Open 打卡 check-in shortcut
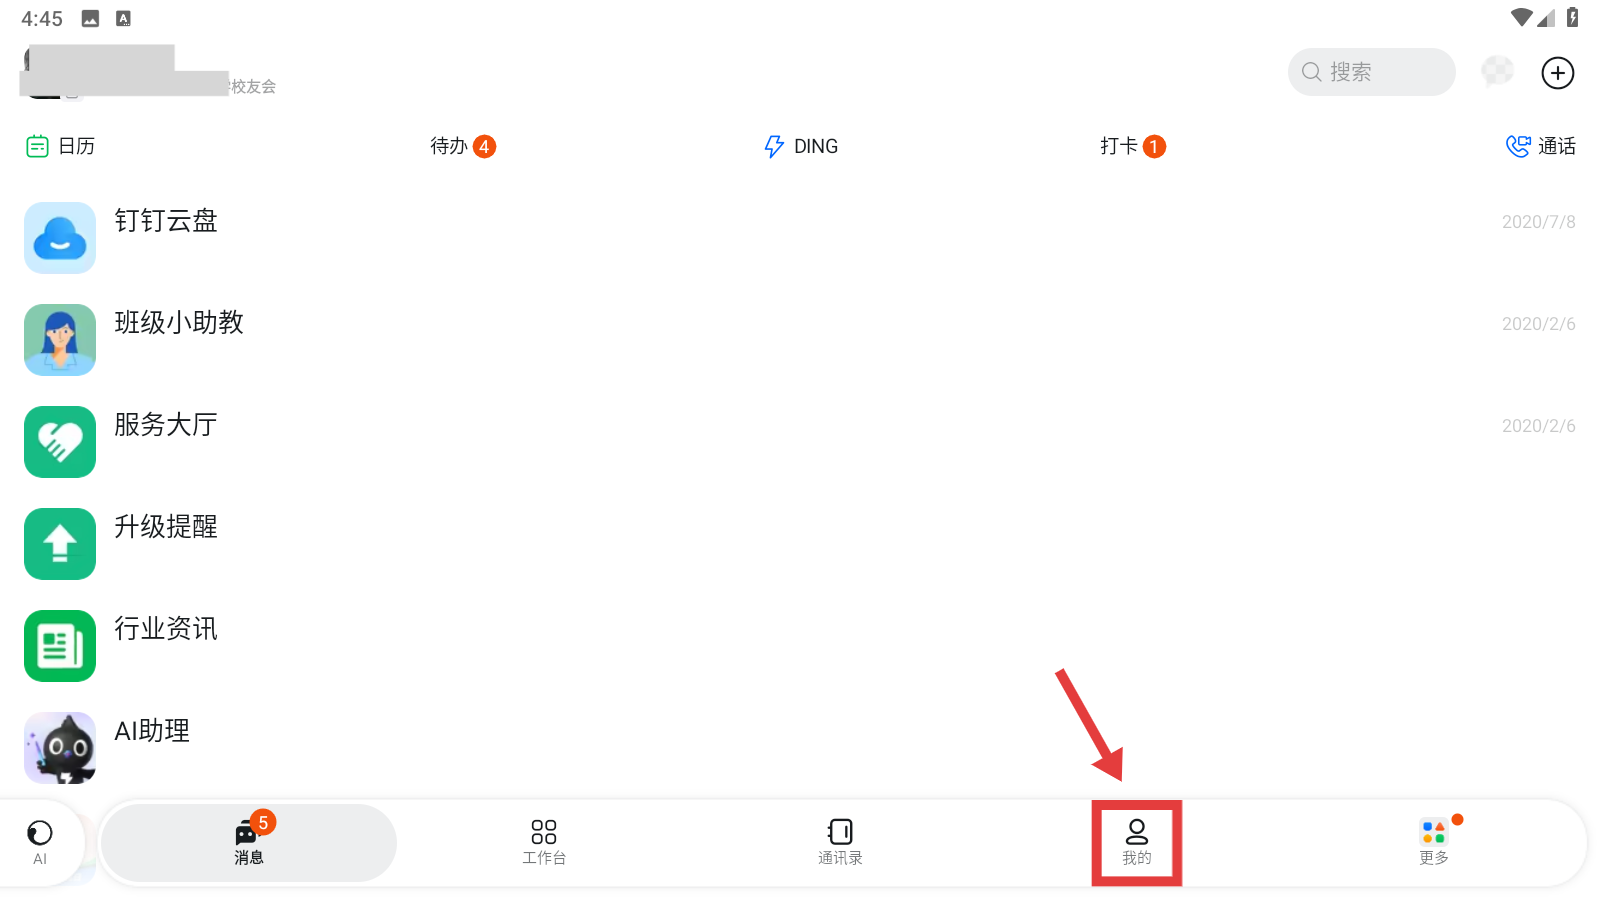The height and width of the screenshot is (900, 1600). [1133, 146]
